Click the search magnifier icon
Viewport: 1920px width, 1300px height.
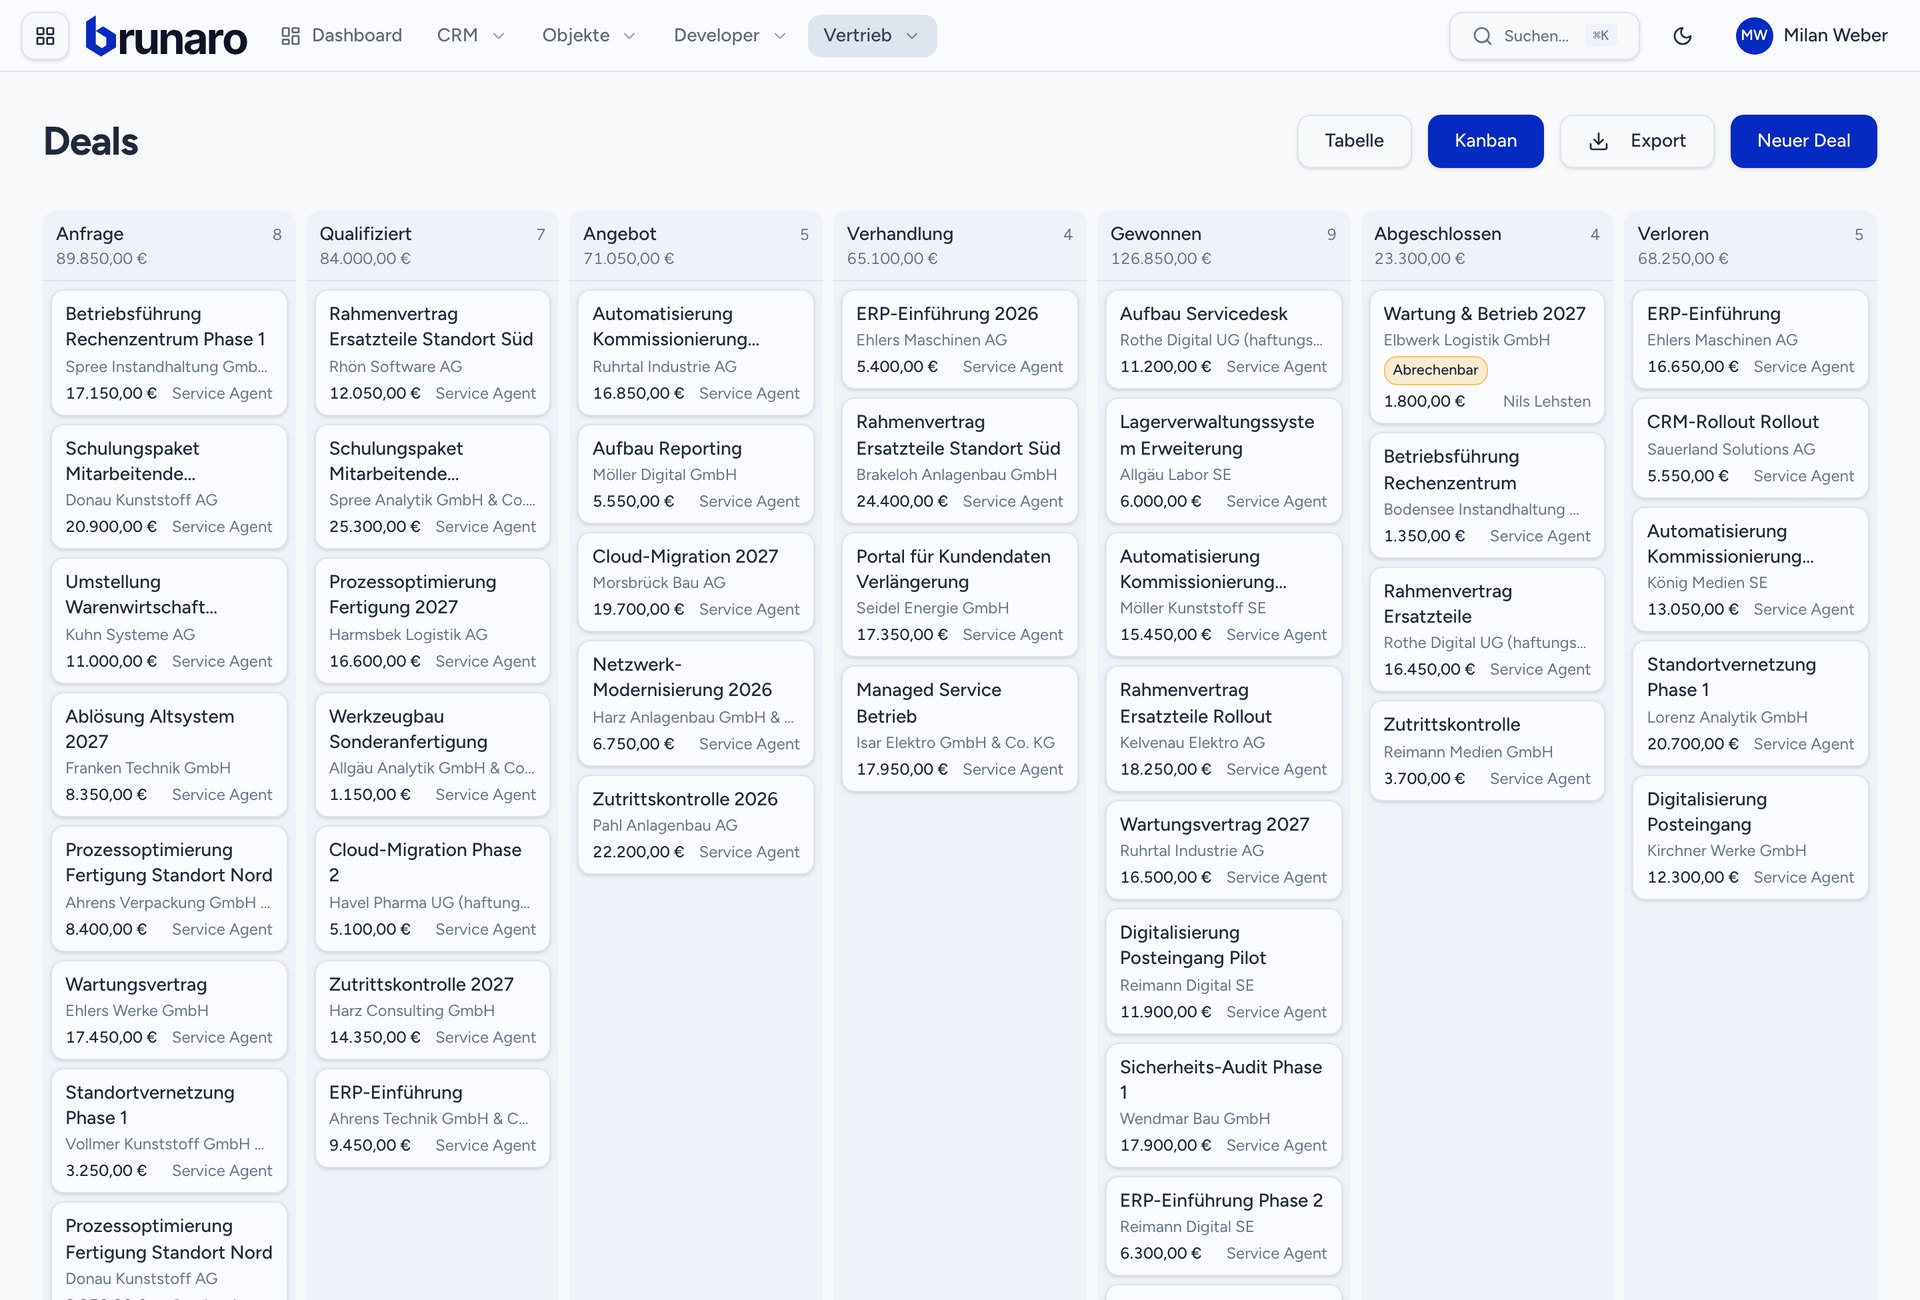pyautogui.click(x=1482, y=36)
